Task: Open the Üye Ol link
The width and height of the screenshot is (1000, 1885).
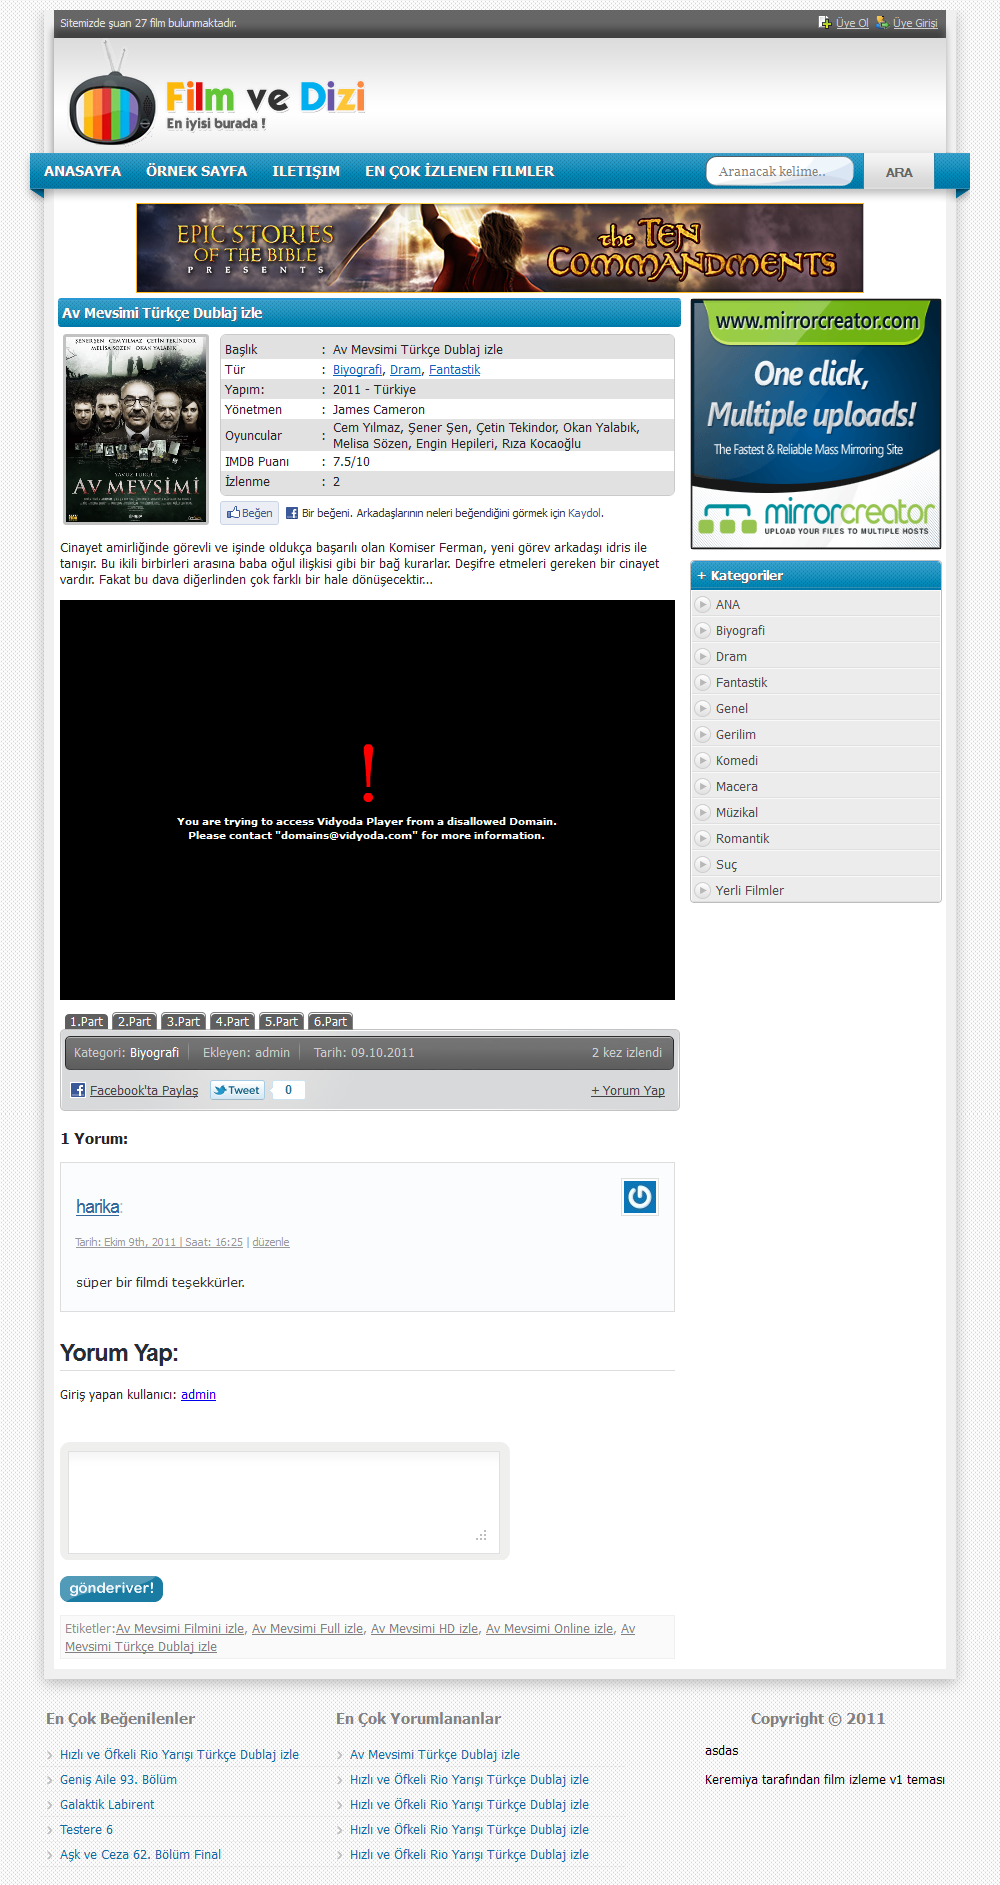Action: [x=852, y=23]
